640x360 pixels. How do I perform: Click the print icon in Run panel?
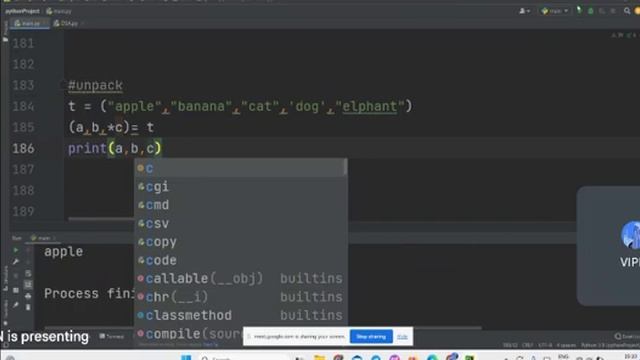point(28,296)
